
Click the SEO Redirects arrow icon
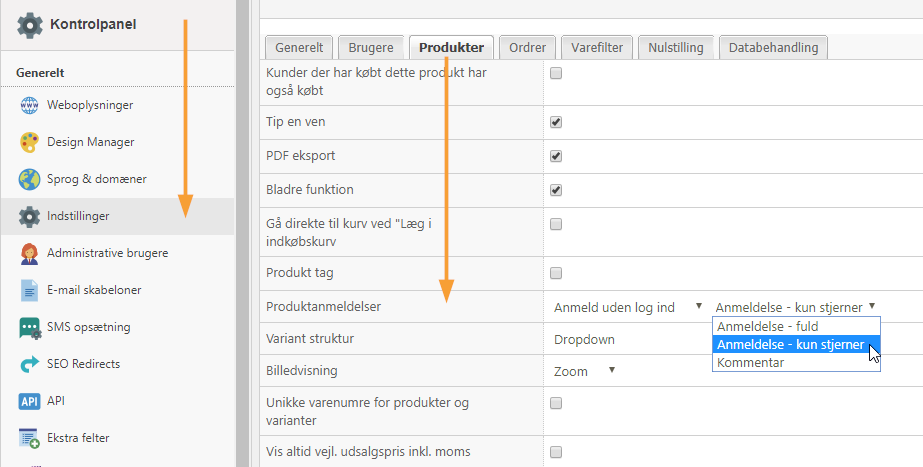click(29, 365)
